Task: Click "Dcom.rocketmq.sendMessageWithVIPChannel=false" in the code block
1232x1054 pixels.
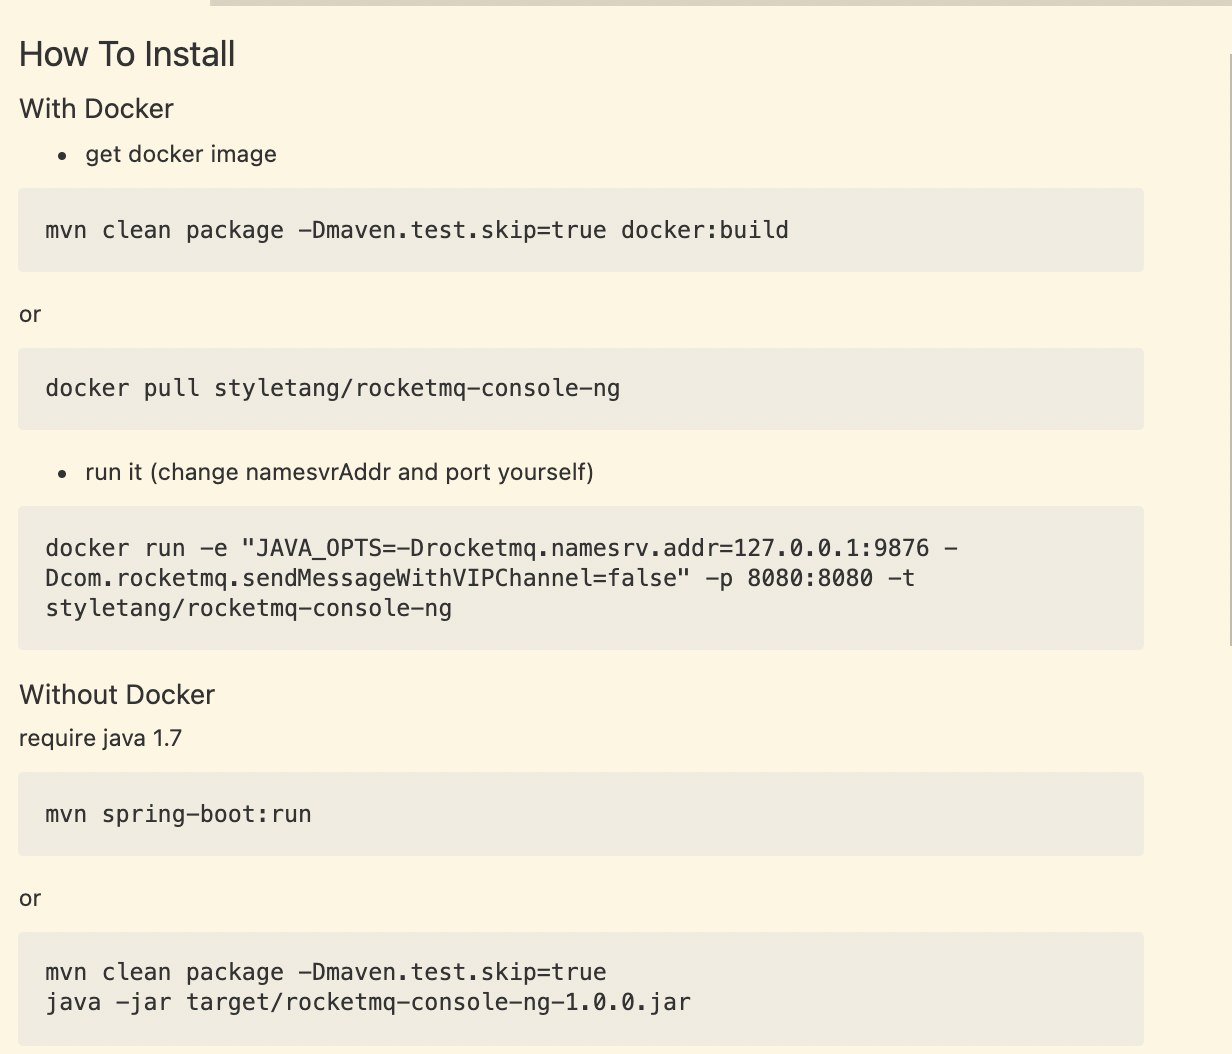Action: tap(362, 578)
